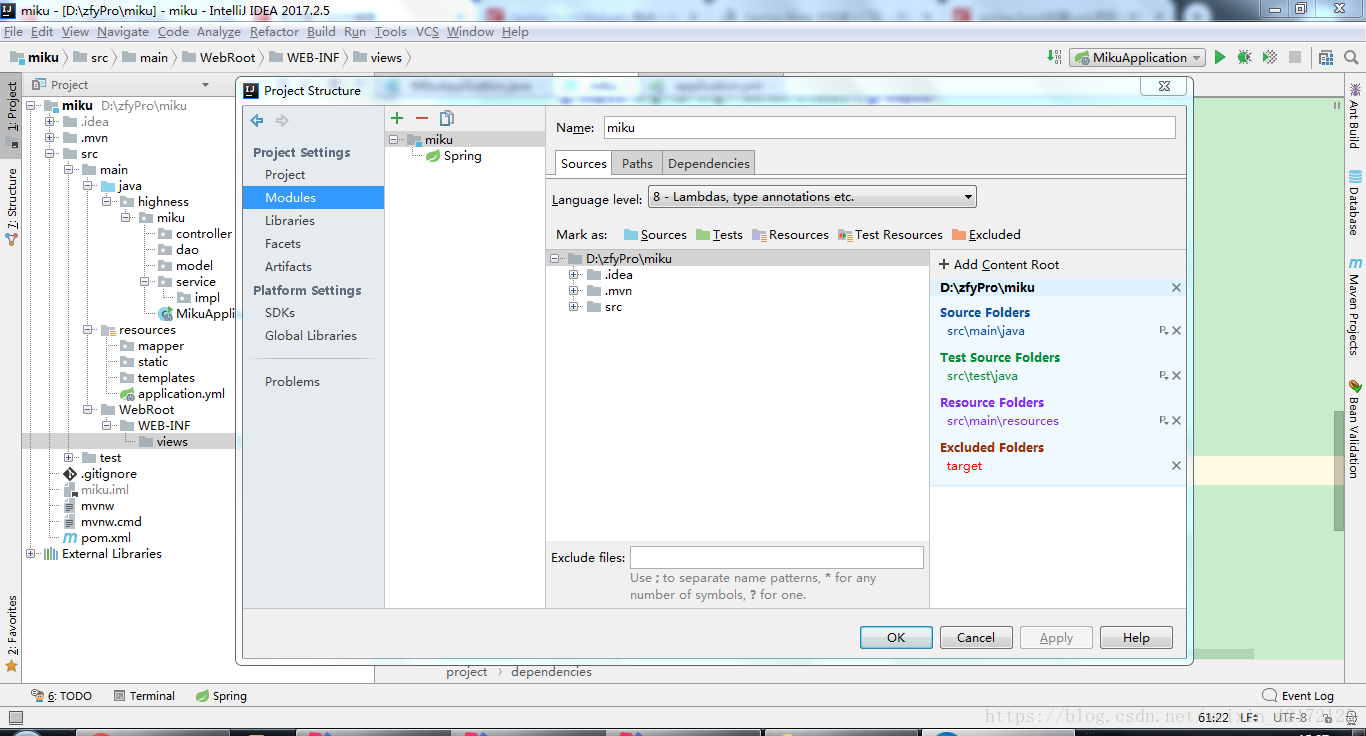
Task: Click the Help button
Action: click(1136, 638)
